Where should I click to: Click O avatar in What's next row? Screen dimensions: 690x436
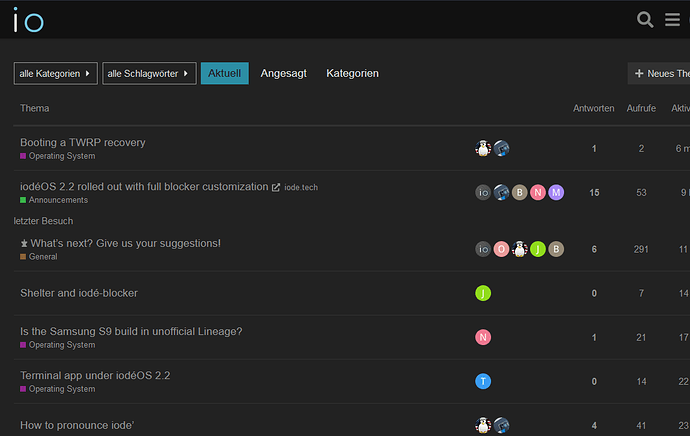501,249
